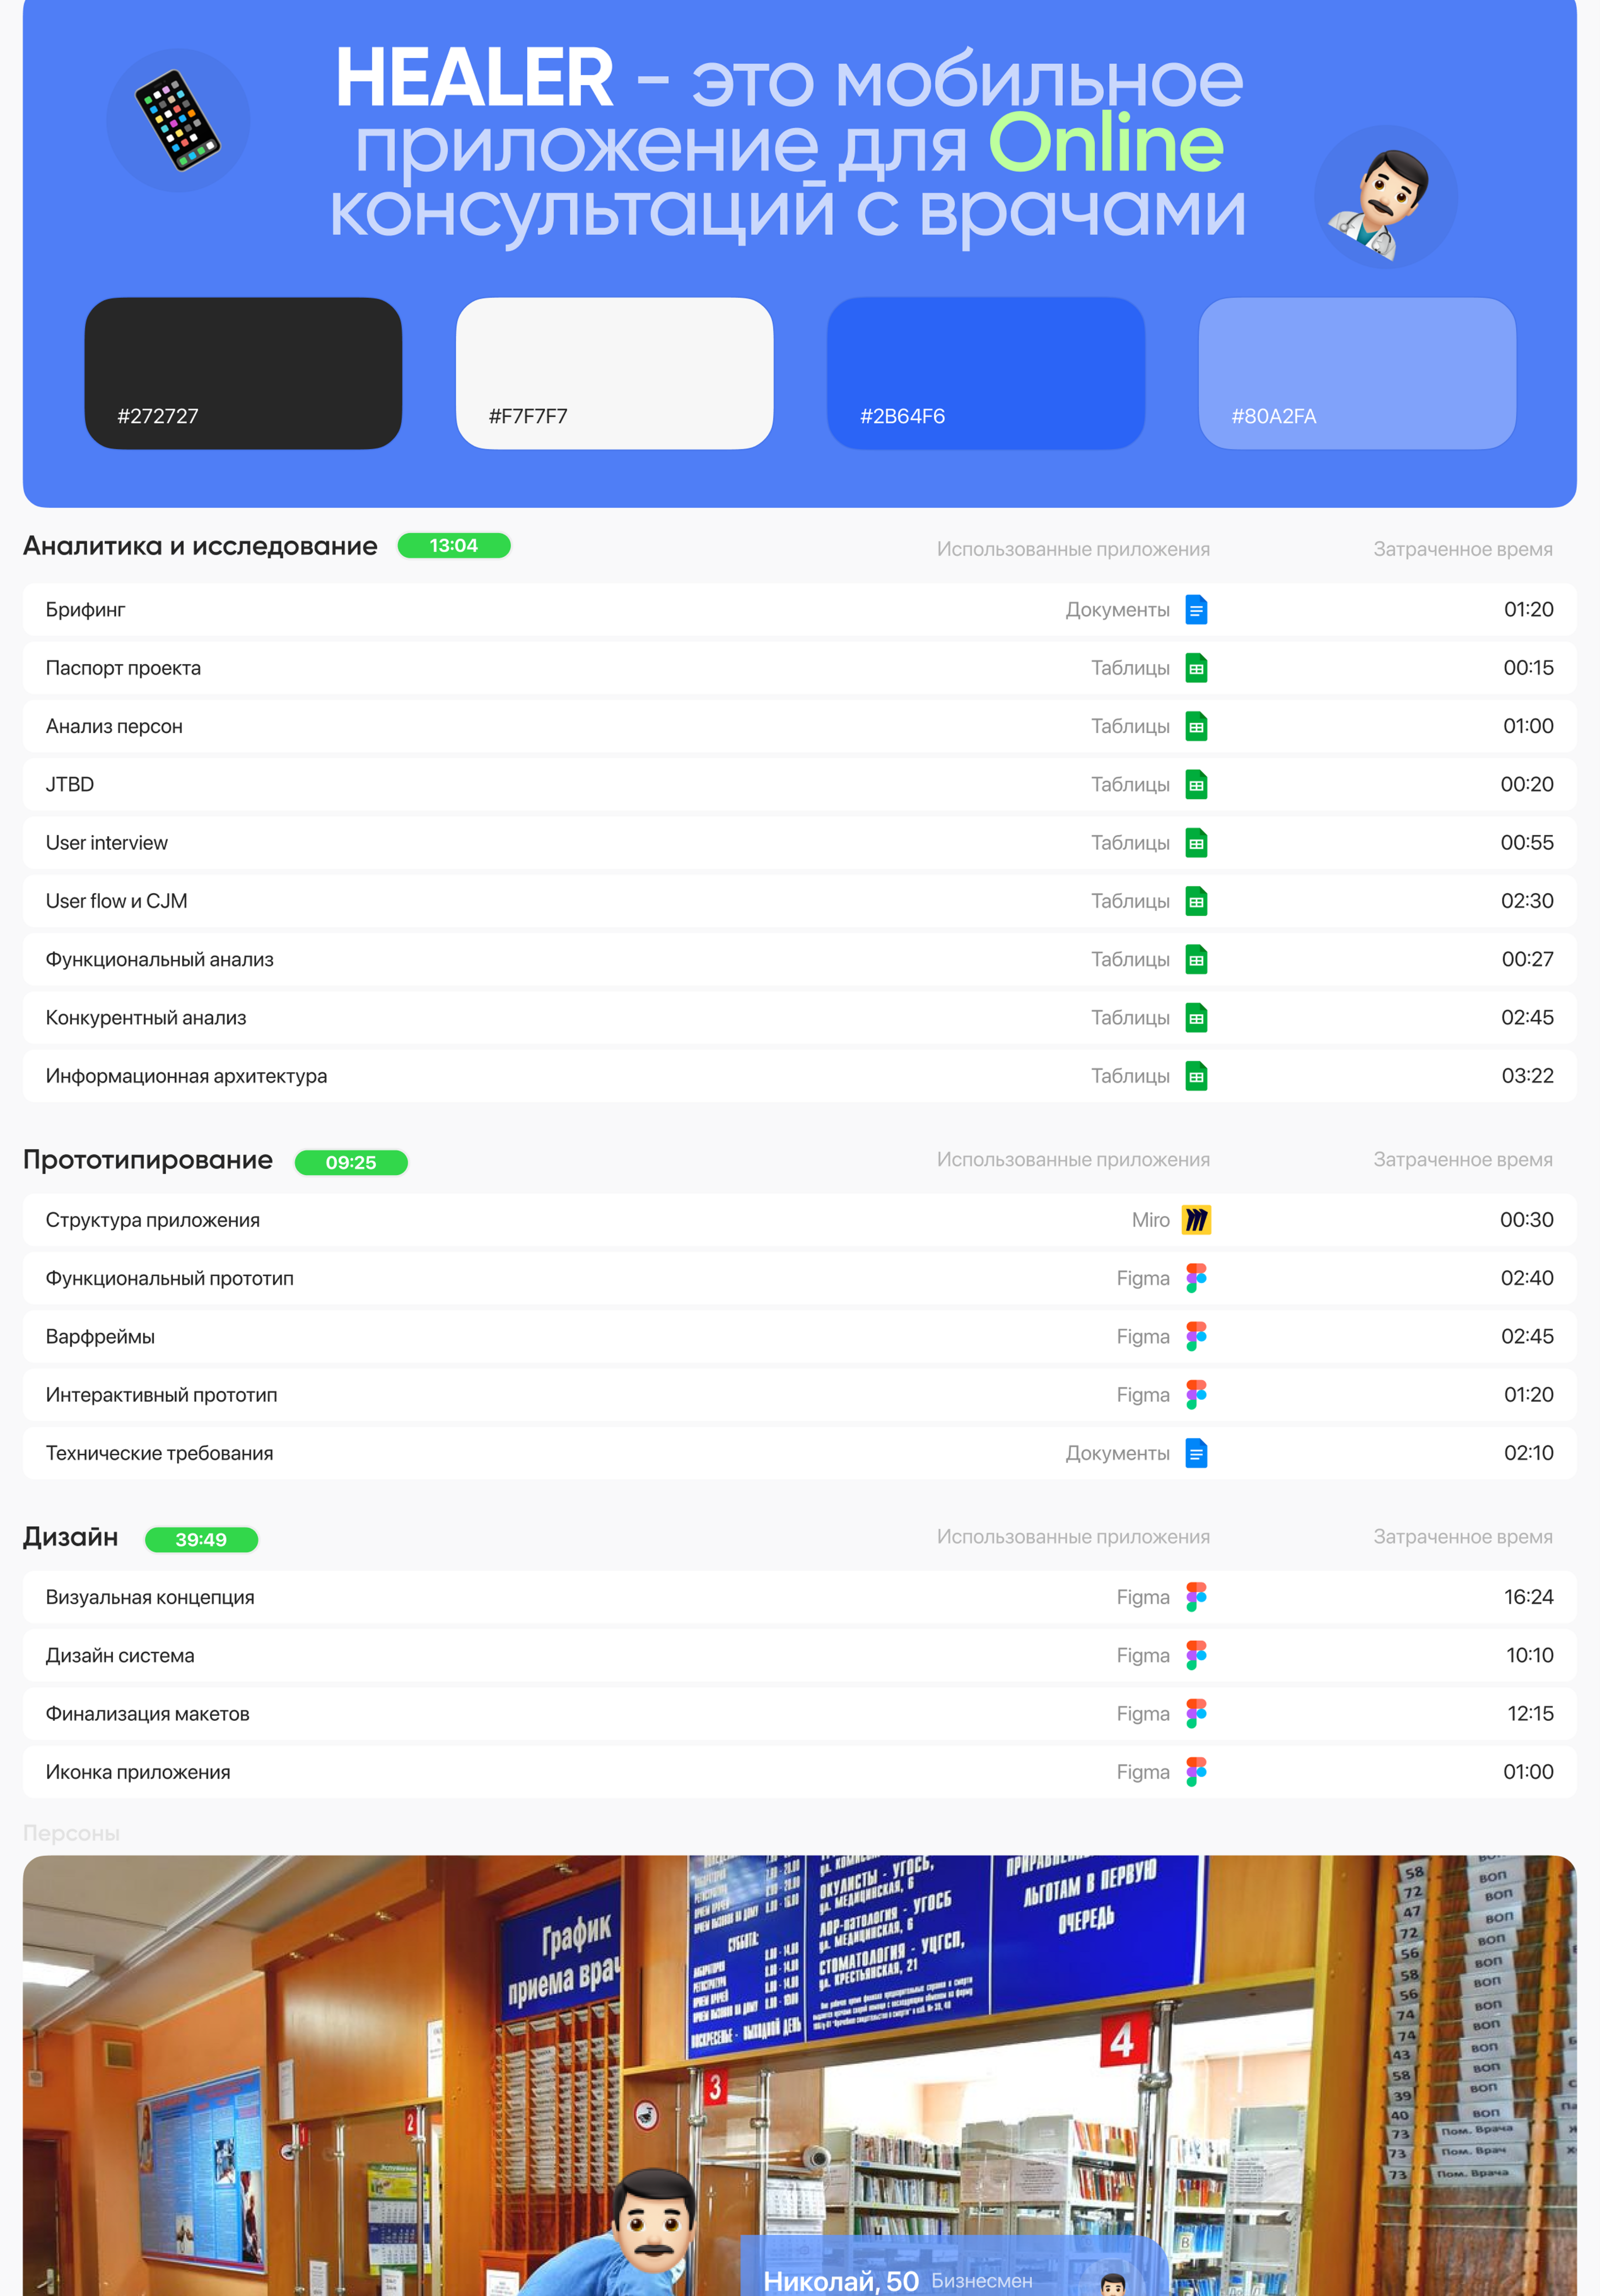
Task: Click the Figma icon in Варфреймы row
Action: 1196,1337
